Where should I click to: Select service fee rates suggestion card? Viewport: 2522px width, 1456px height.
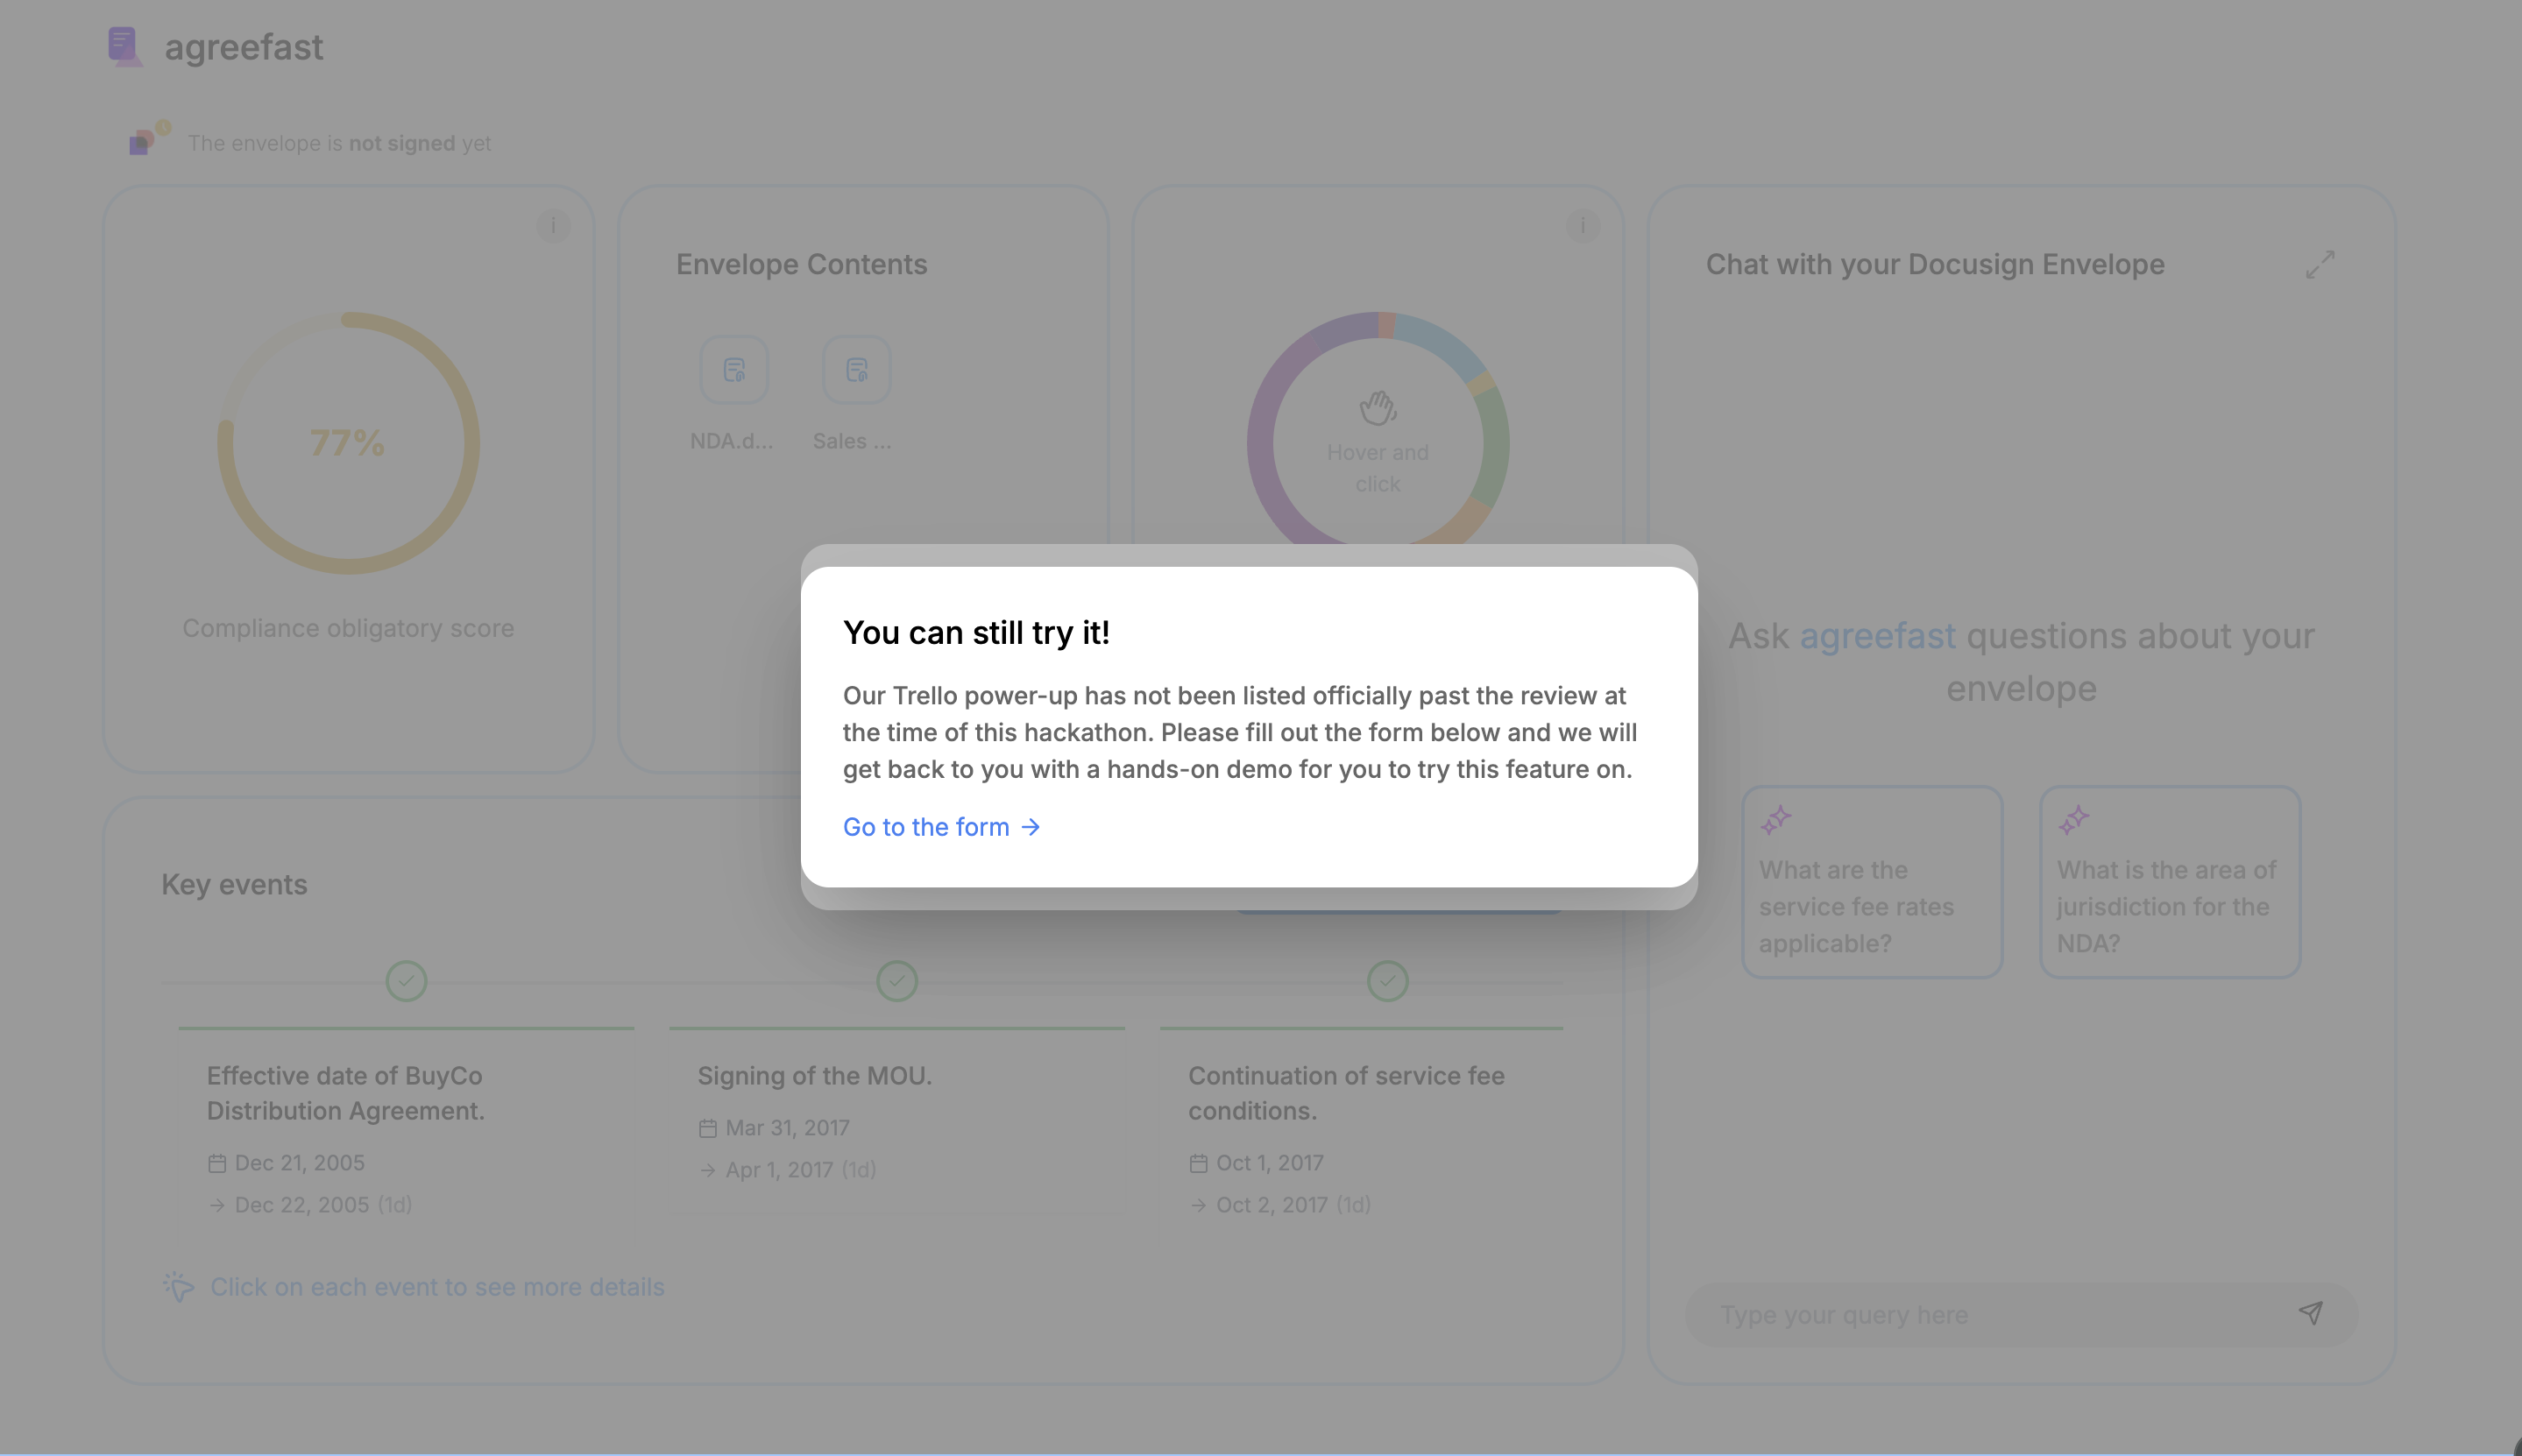pyautogui.click(x=1871, y=882)
